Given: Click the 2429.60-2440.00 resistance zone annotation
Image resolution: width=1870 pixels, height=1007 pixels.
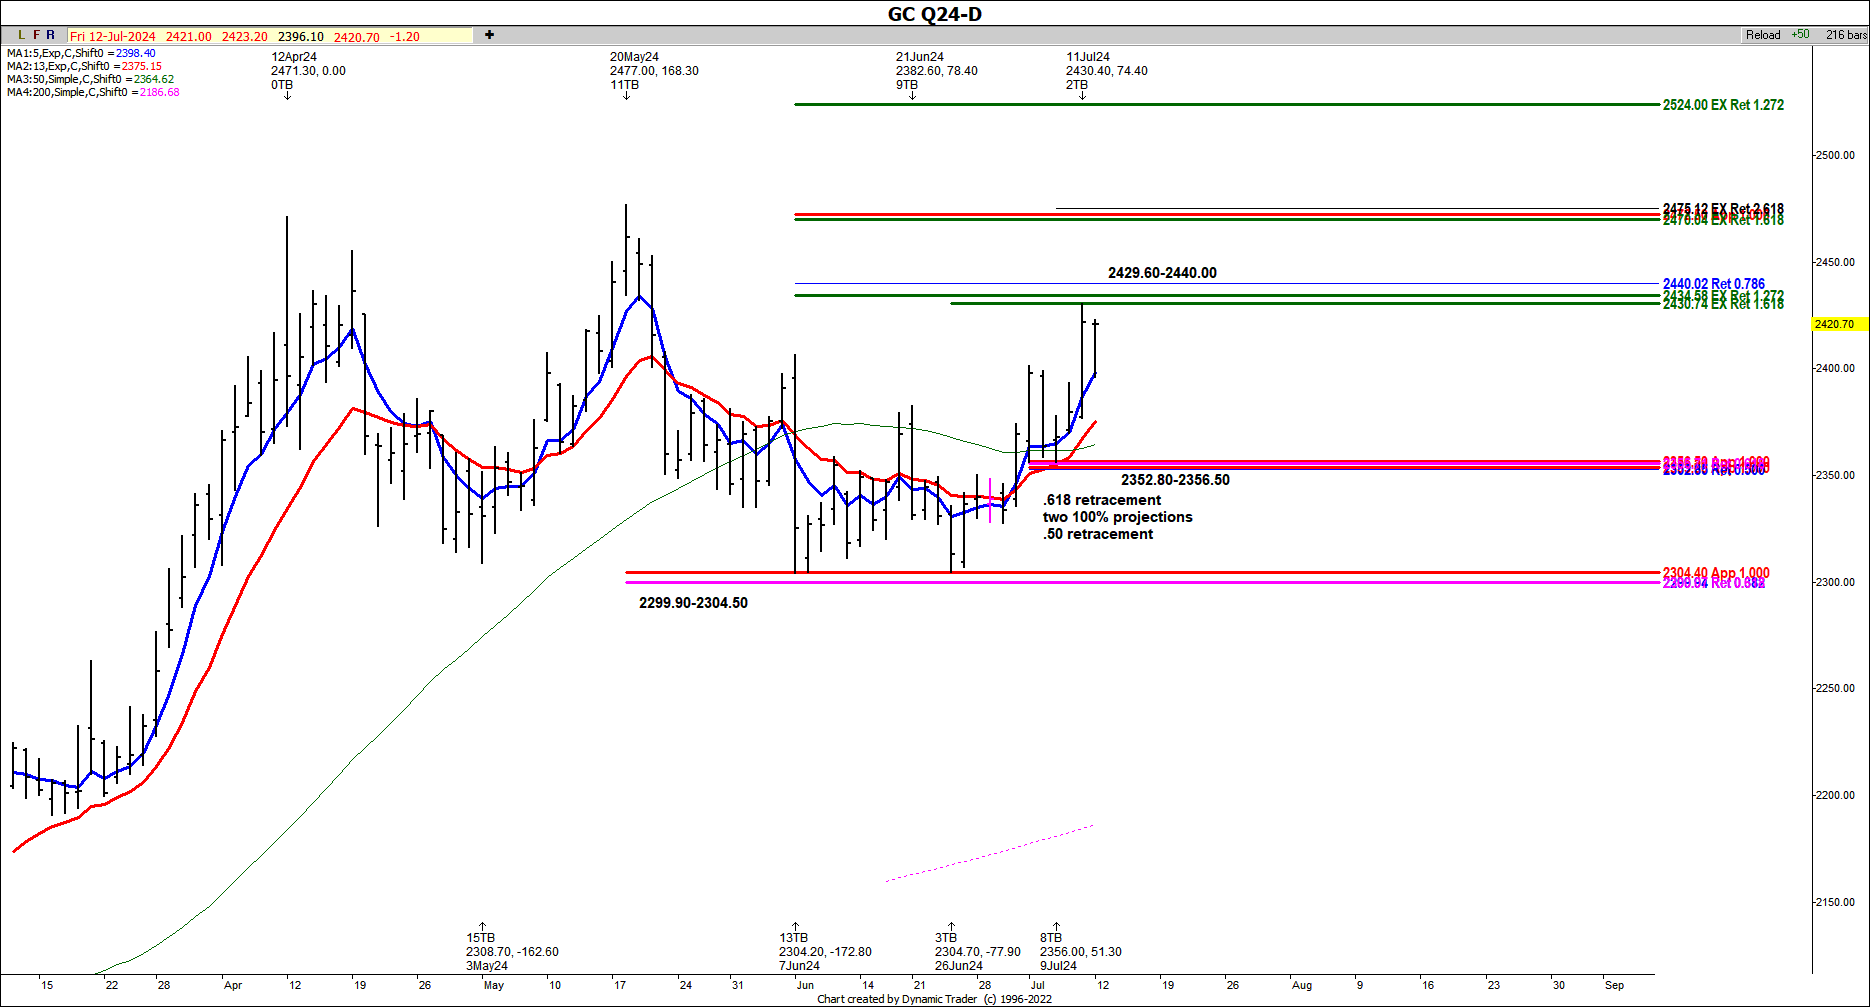Looking at the screenshot, I should click(1162, 273).
